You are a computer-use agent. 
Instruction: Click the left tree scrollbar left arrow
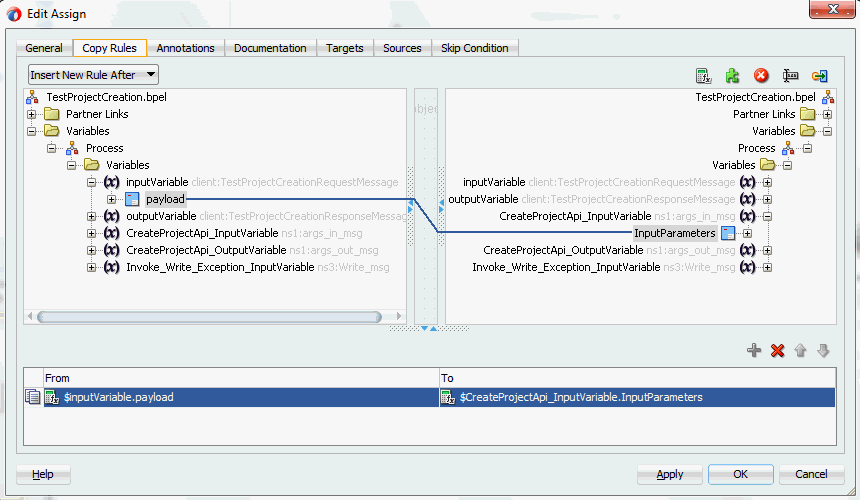(30, 316)
